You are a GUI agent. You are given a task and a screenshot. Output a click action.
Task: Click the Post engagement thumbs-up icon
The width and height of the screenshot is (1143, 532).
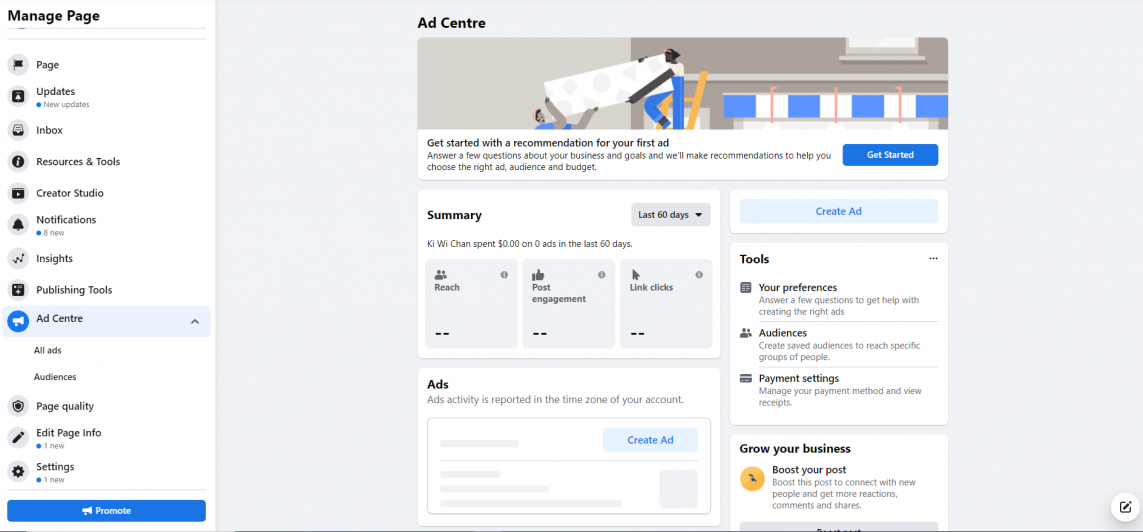pyautogui.click(x=539, y=275)
